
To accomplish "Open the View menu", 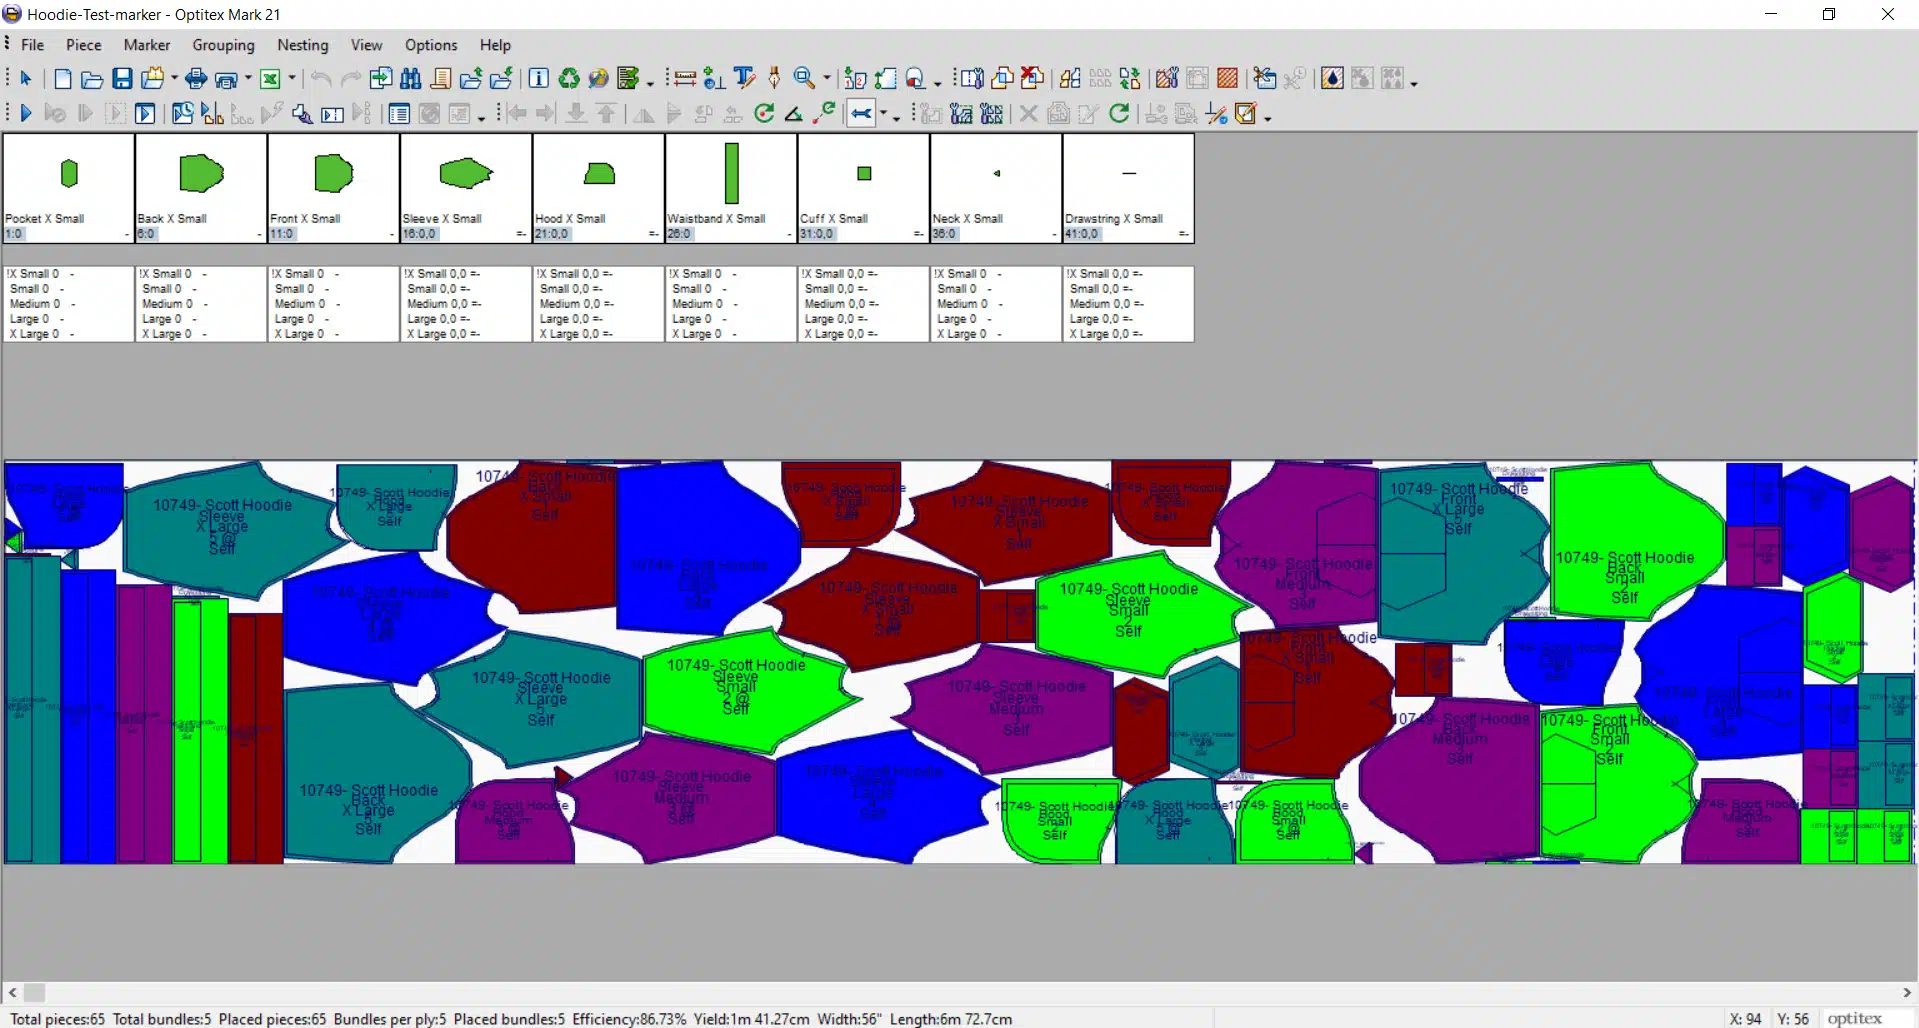I will click(366, 45).
